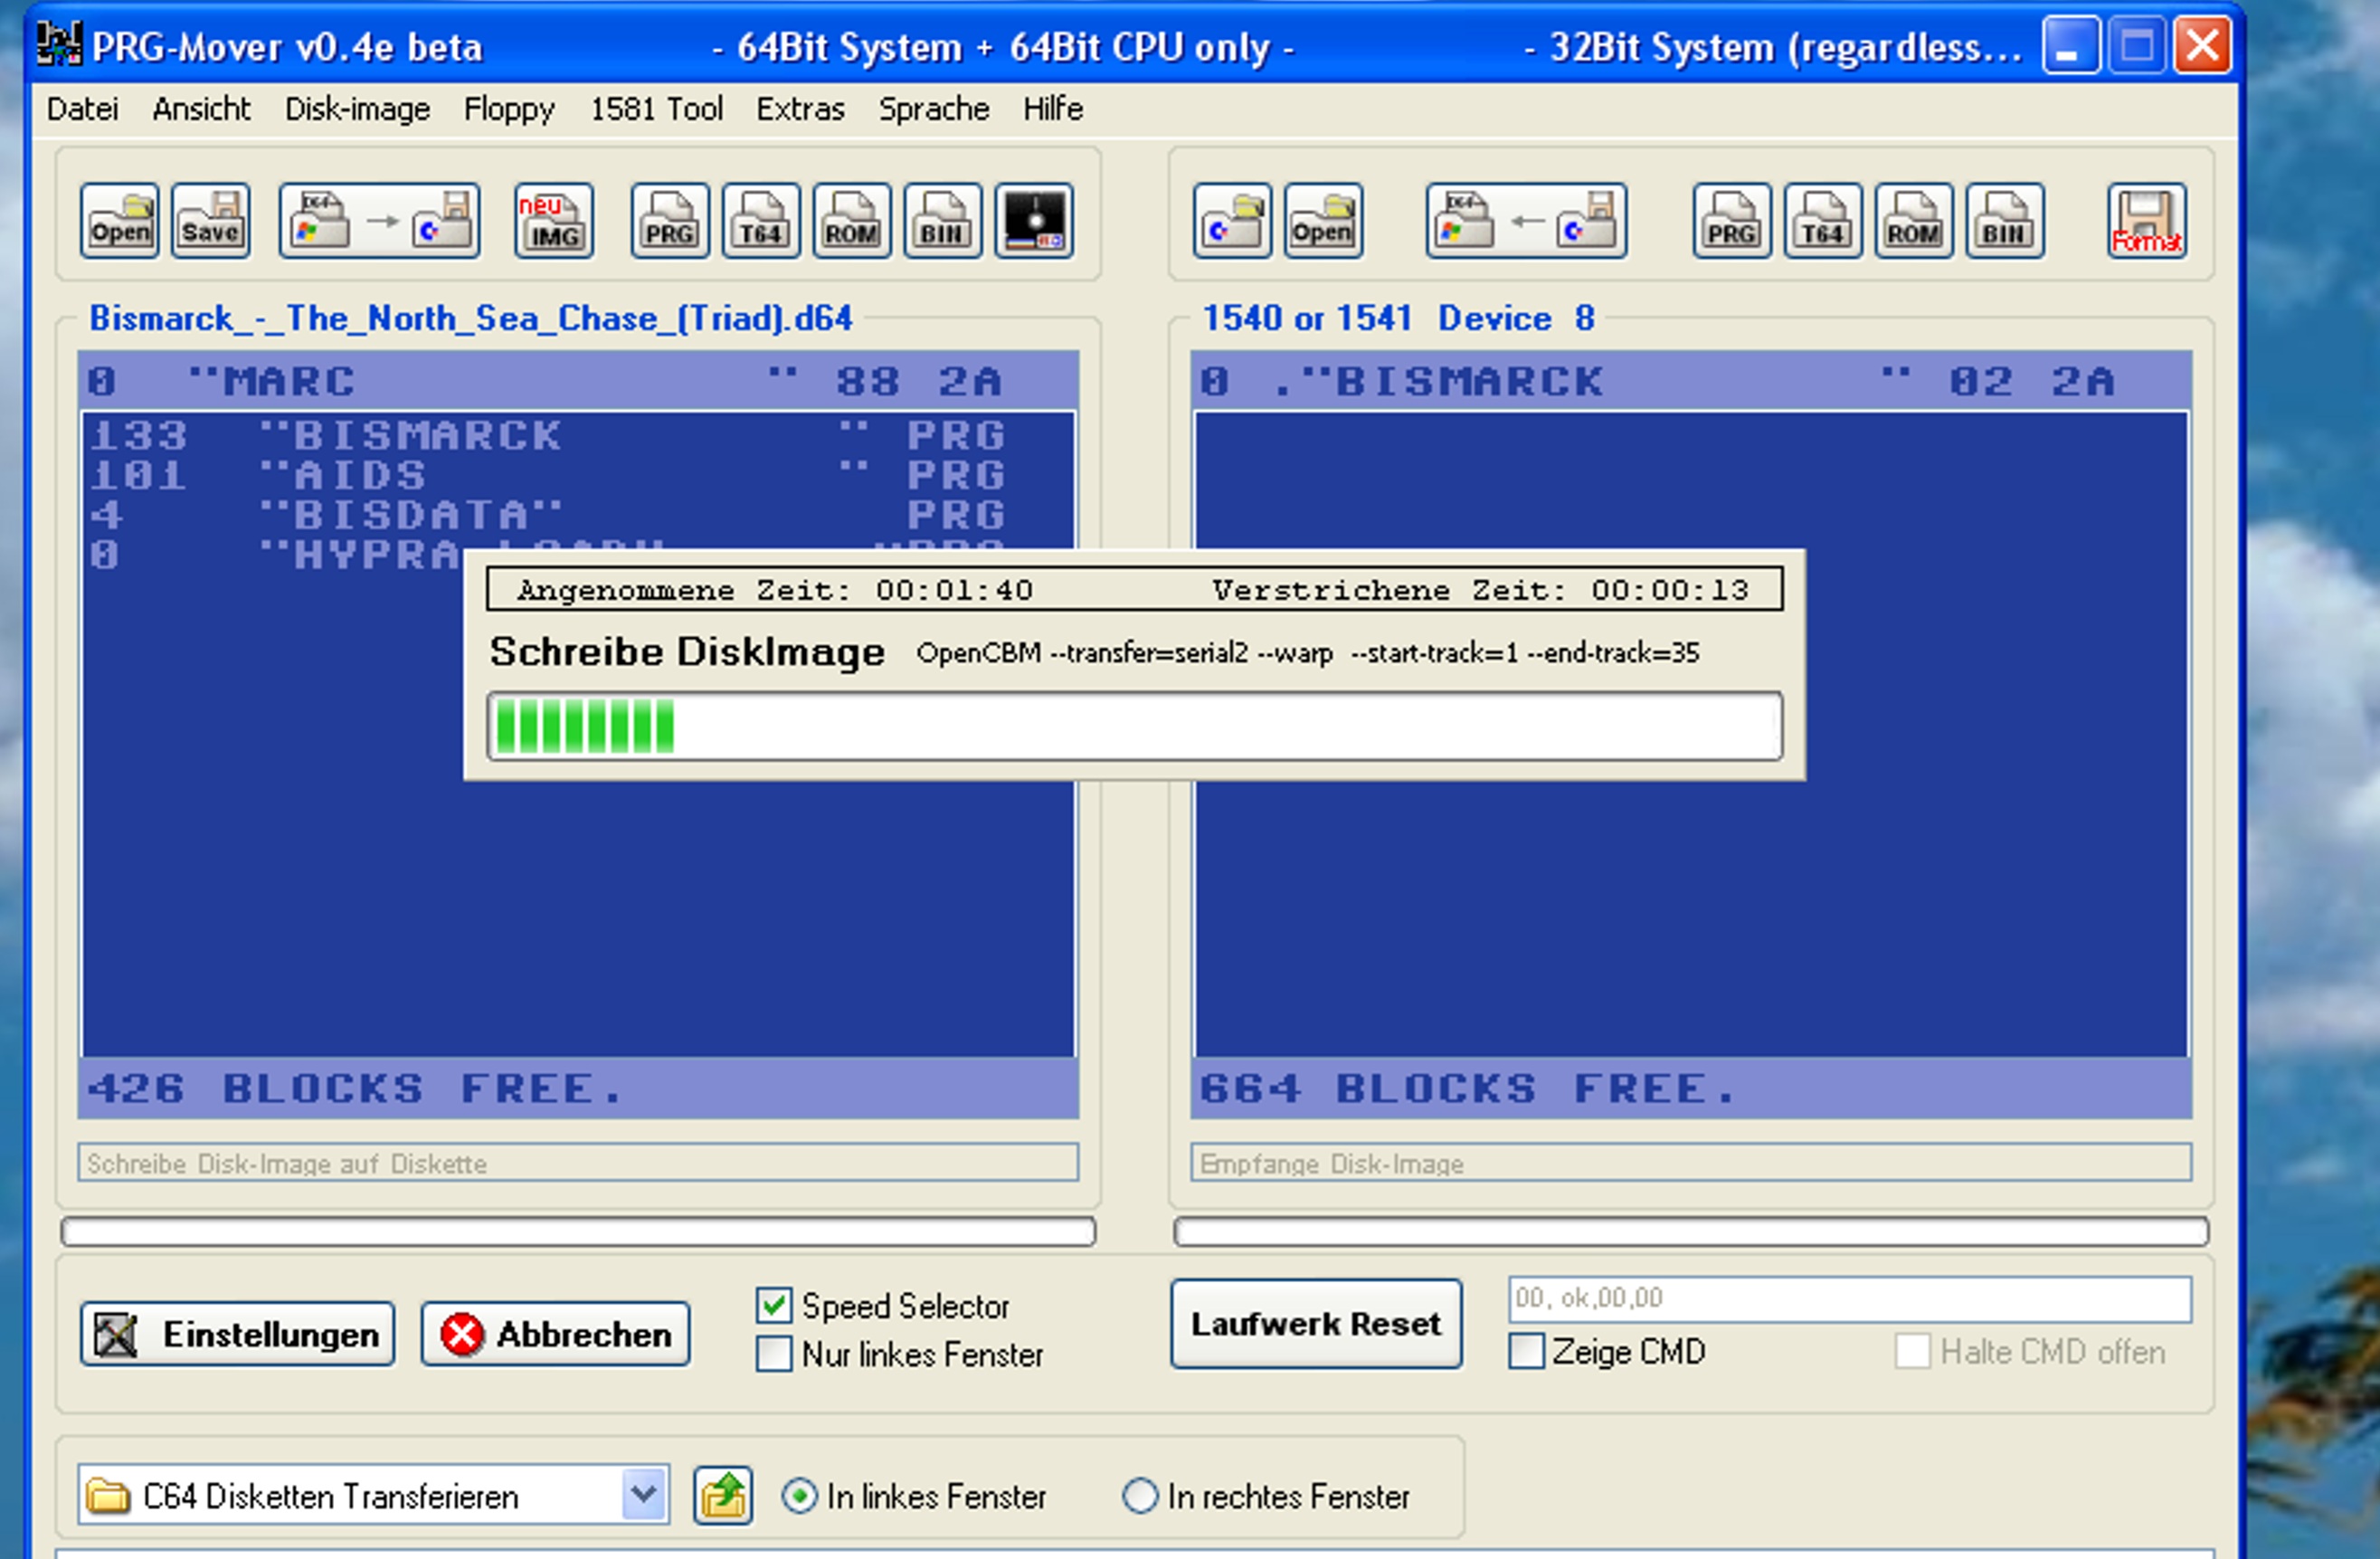This screenshot has height=1559, width=2380.
Task: Enable the Zeige CMD checkbox
Action: click(1526, 1351)
